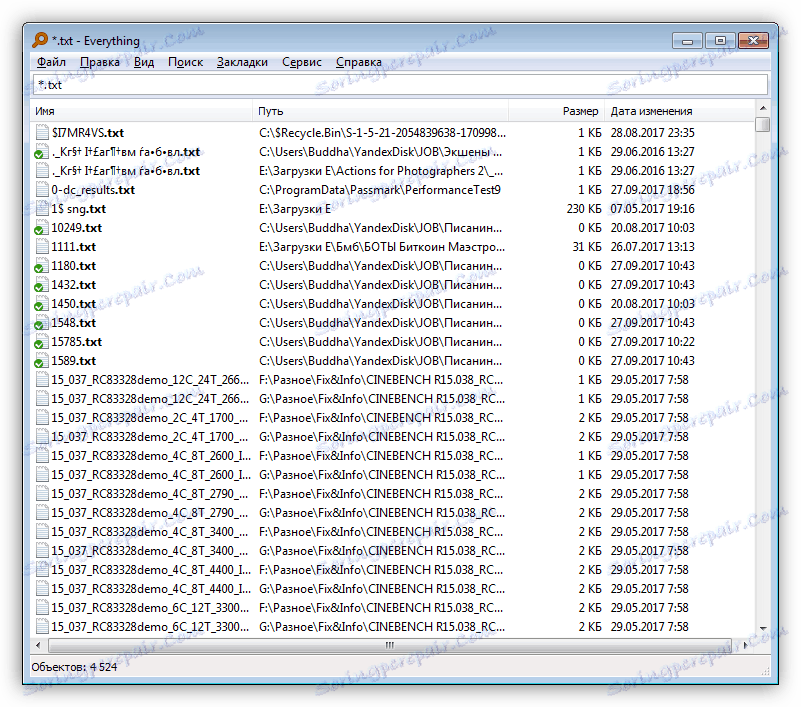The width and height of the screenshot is (801, 707).
Task: Sort results by Размер column header
Action: tap(556, 111)
